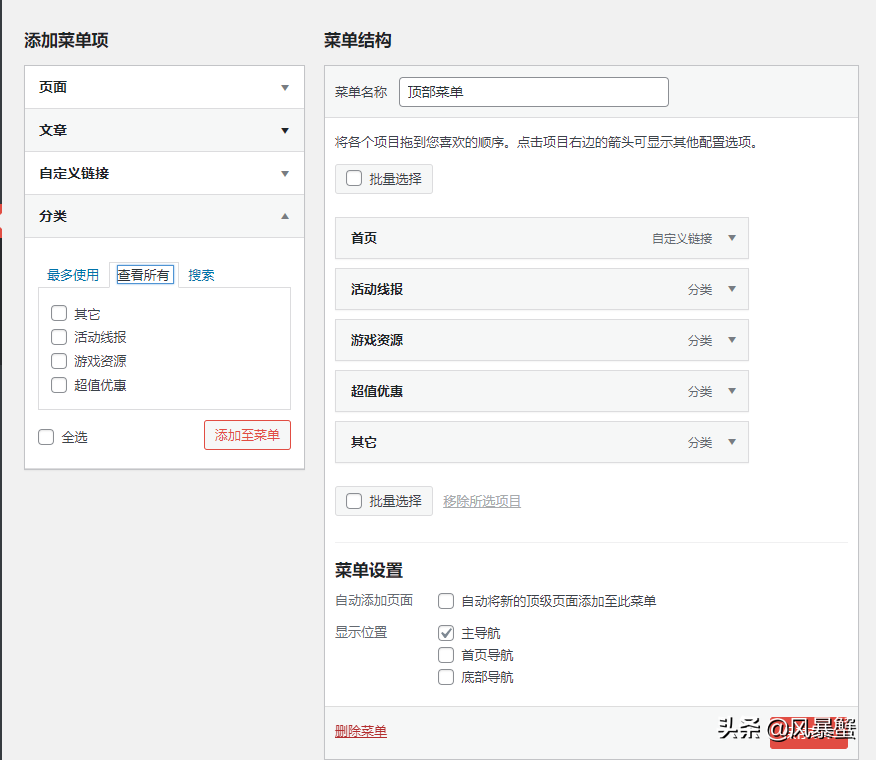The image size is (876, 760).
Task: Select the 其它 menu item bar
Action: [x=541, y=442]
